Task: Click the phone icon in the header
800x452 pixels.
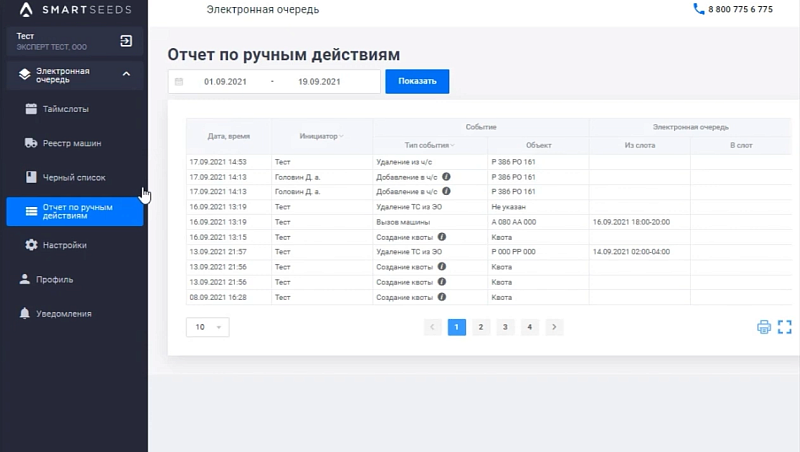Action: point(698,9)
